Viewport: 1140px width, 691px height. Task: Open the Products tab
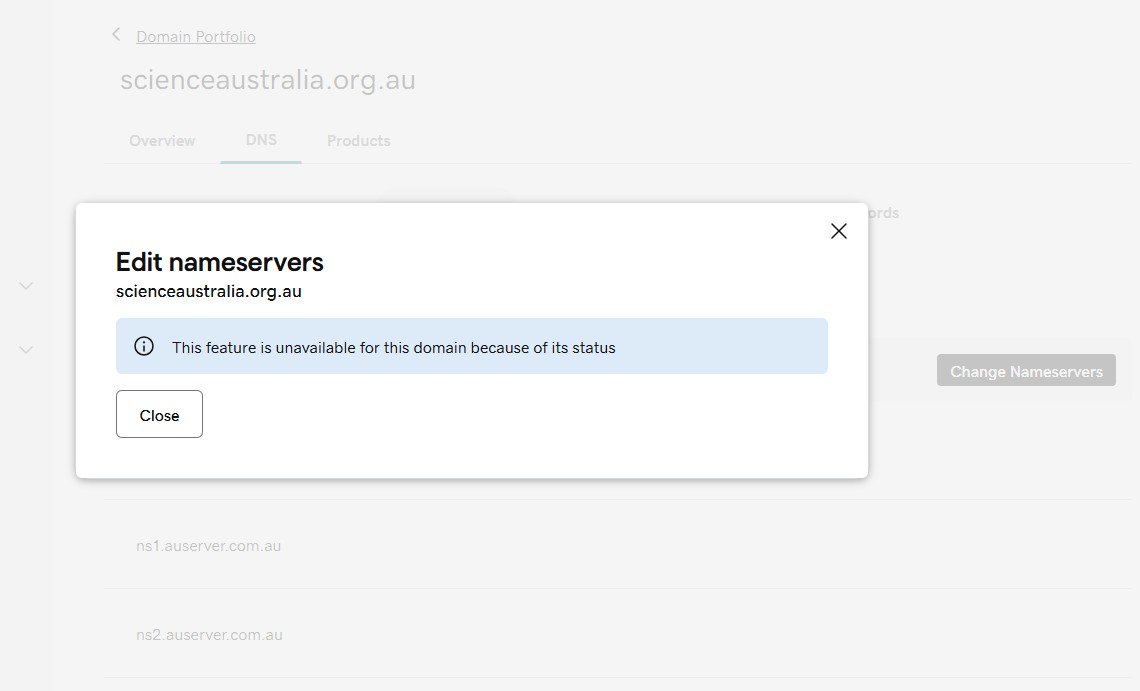358,141
